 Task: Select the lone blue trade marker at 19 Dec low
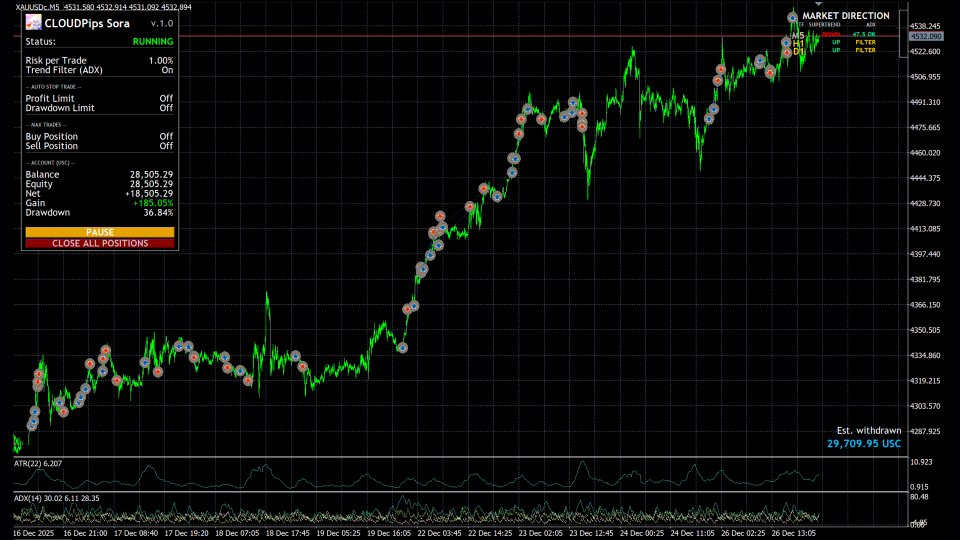coord(402,348)
